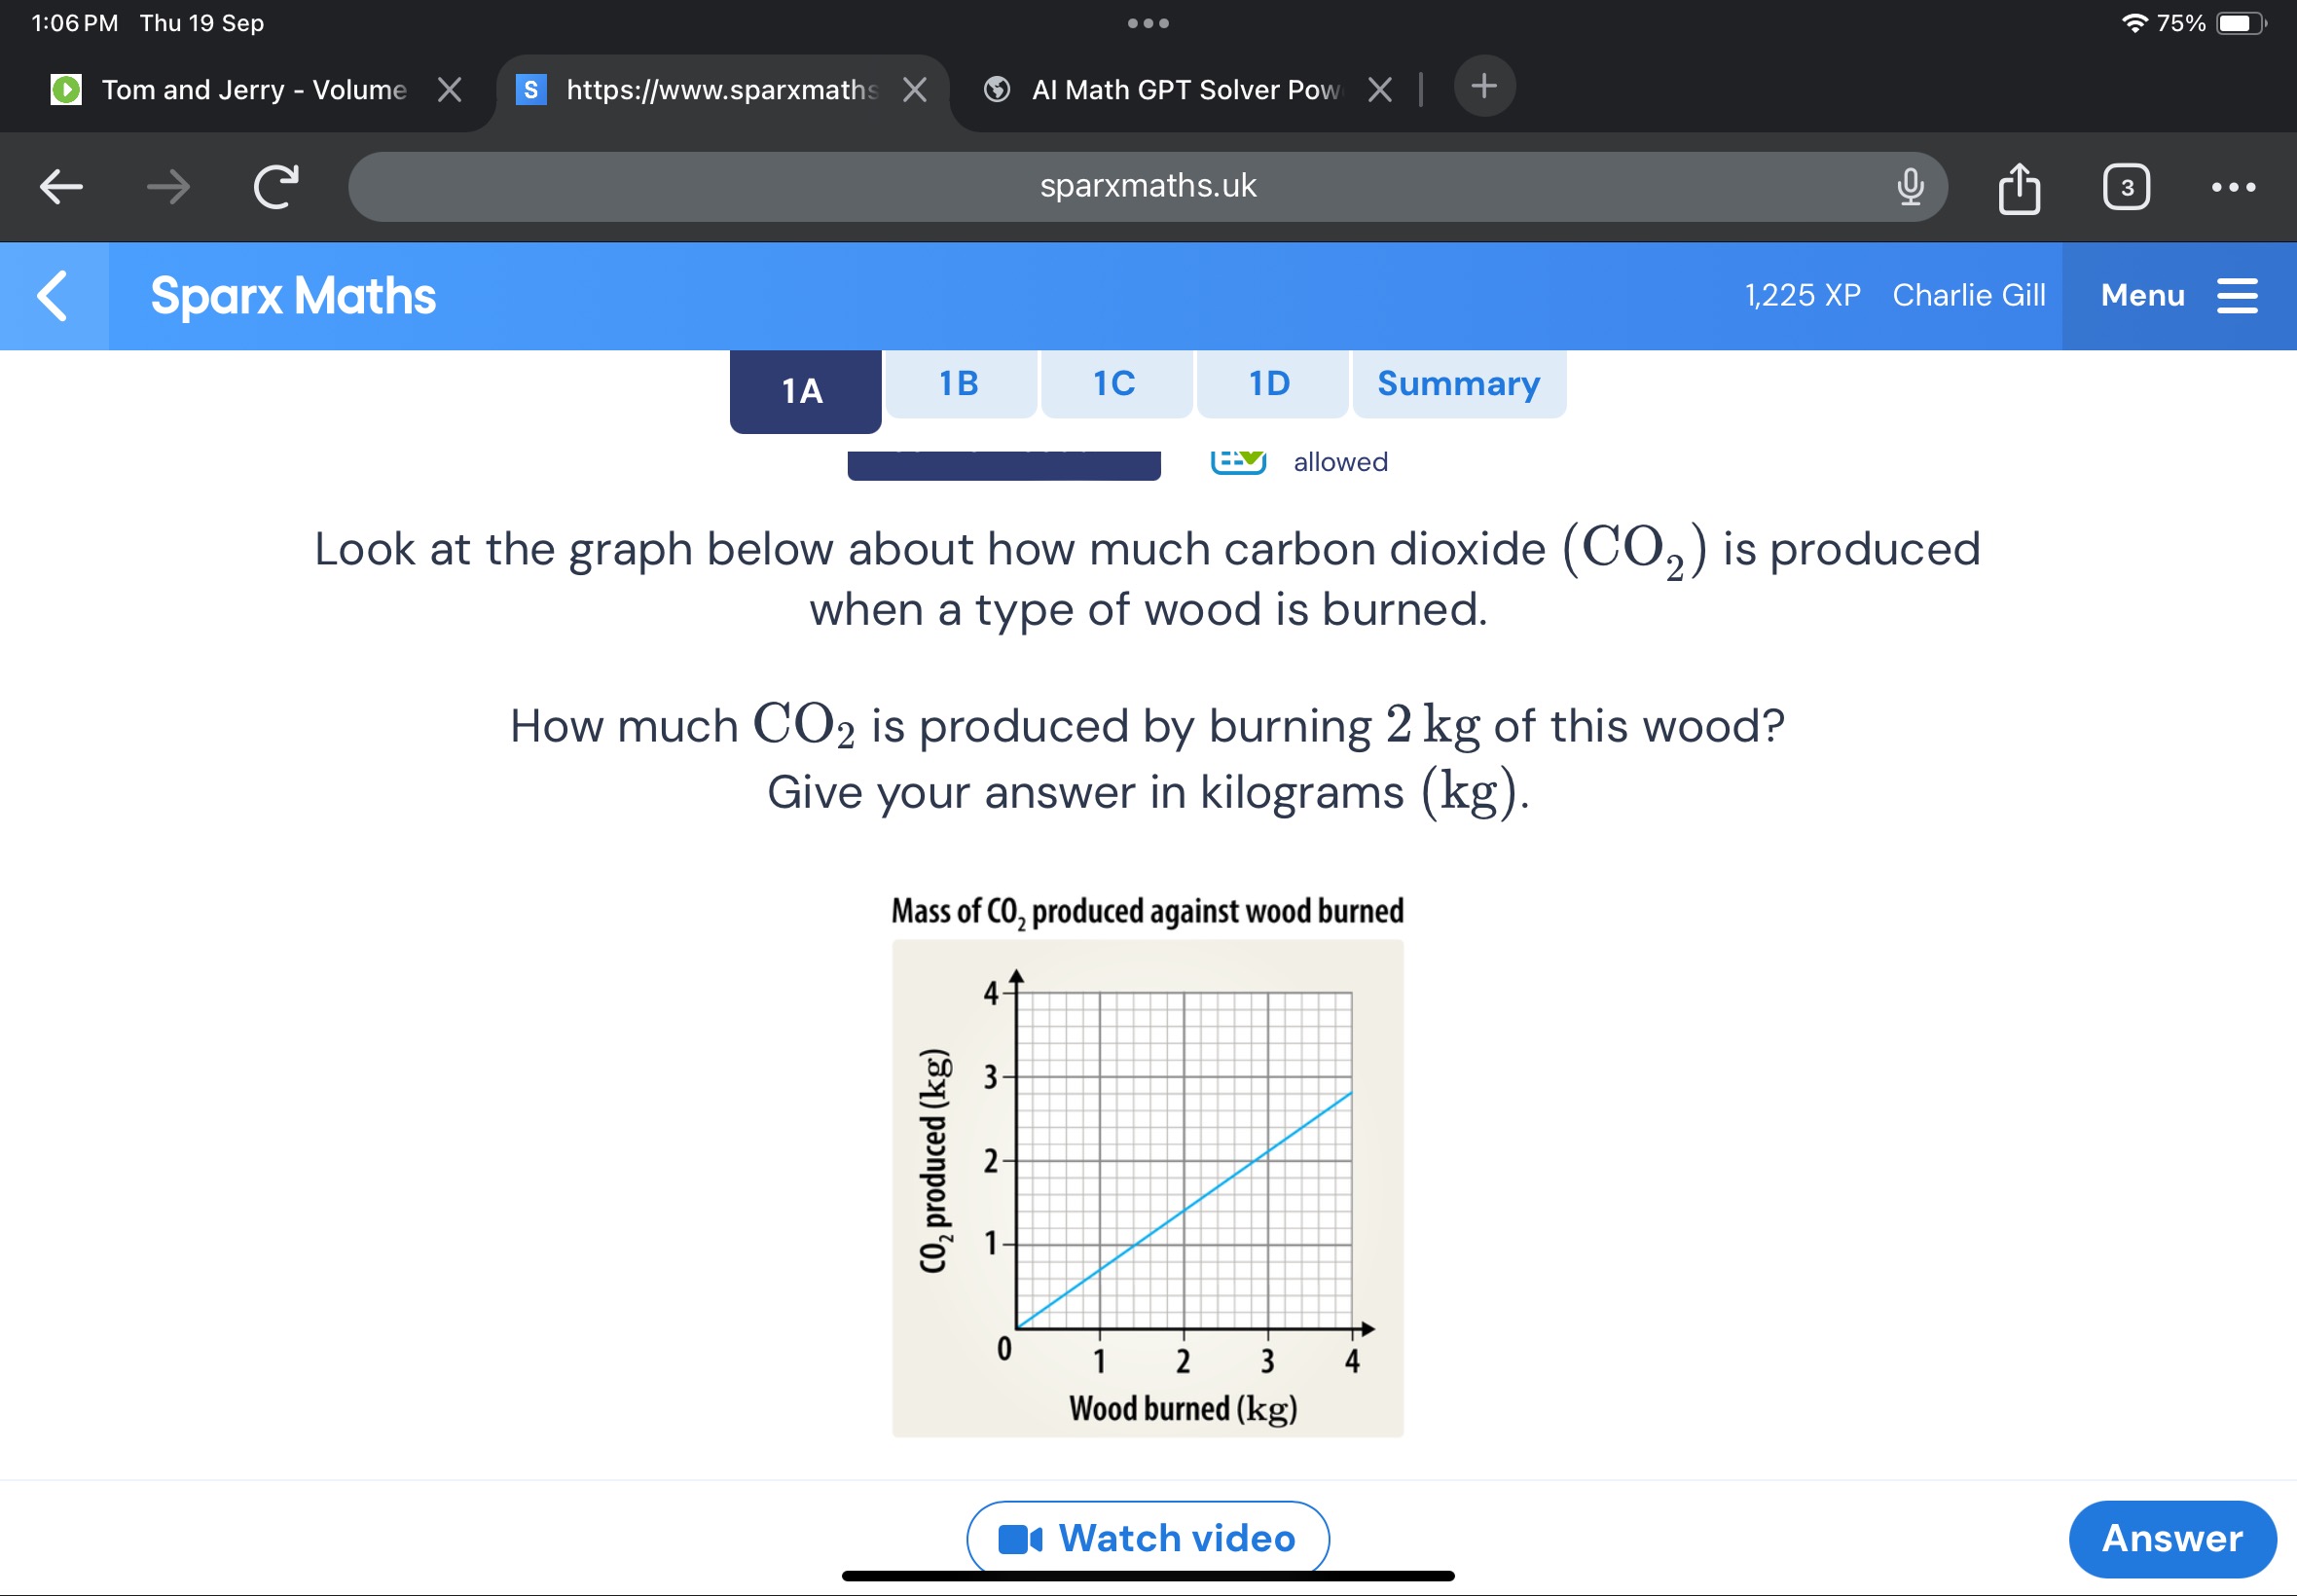The width and height of the screenshot is (2297, 1596).
Task: Reload the page with the refresh icon
Action: [x=276, y=186]
